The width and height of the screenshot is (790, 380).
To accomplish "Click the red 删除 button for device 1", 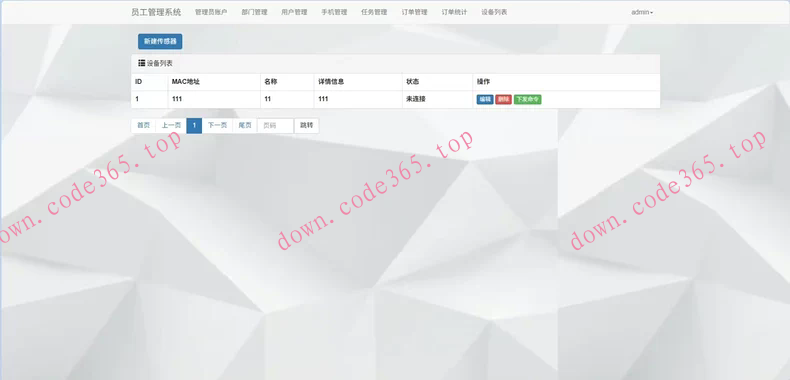I will tap(503, 99).
